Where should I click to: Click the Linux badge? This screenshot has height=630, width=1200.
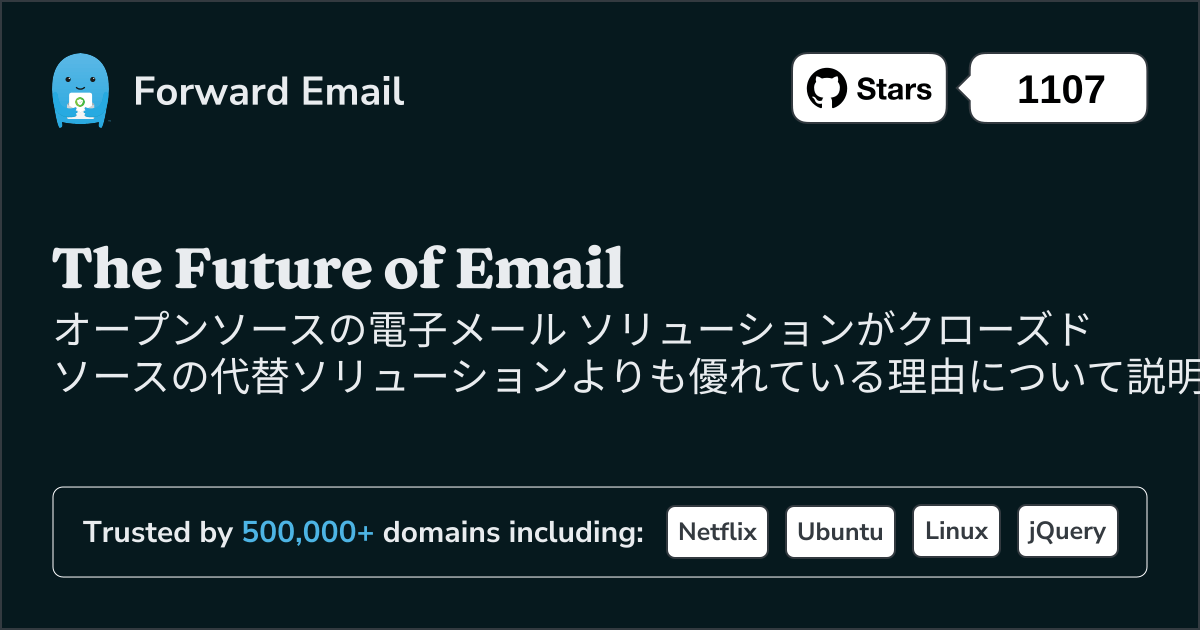956,531
